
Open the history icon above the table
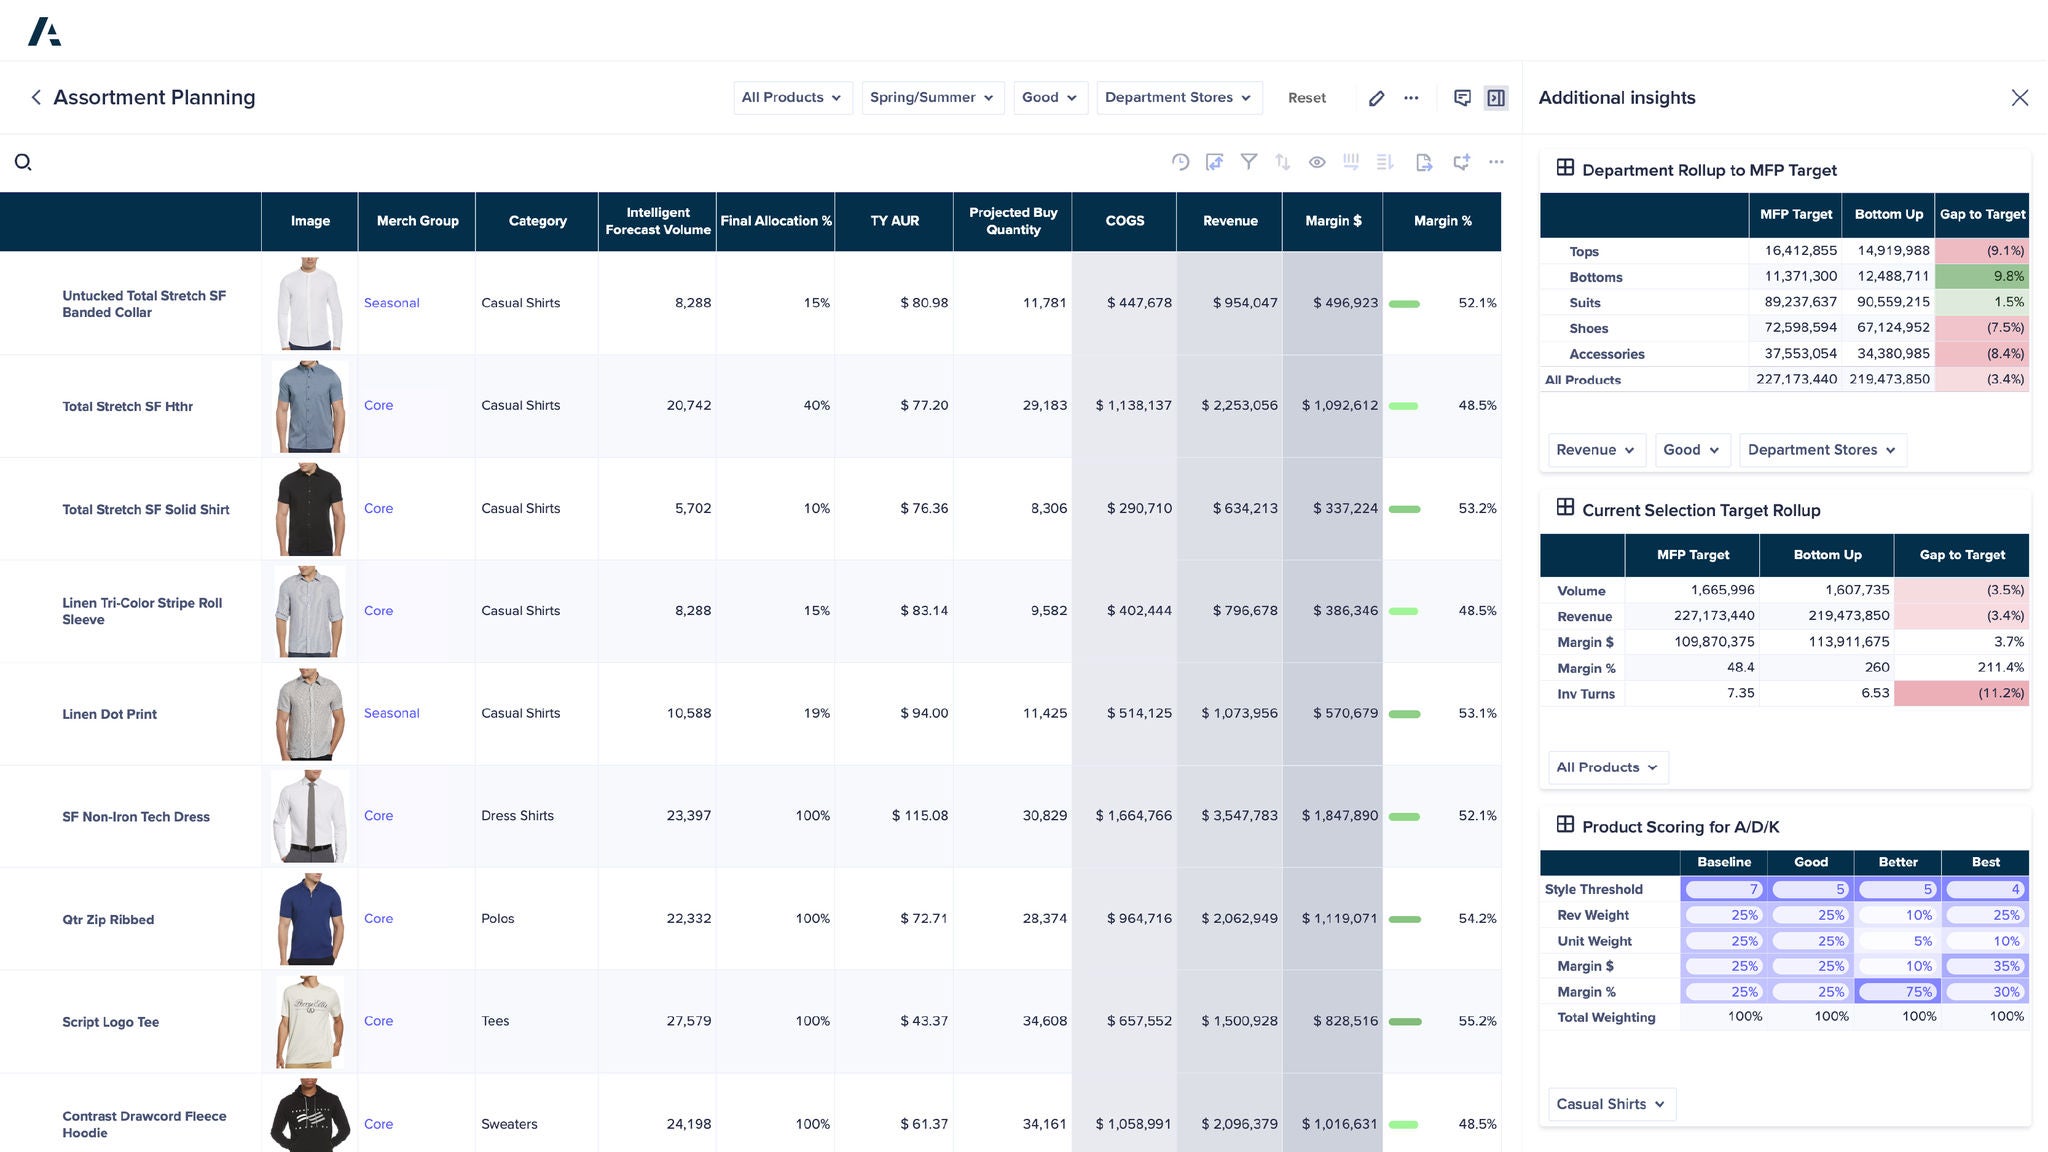click(x=1180, y=161)
